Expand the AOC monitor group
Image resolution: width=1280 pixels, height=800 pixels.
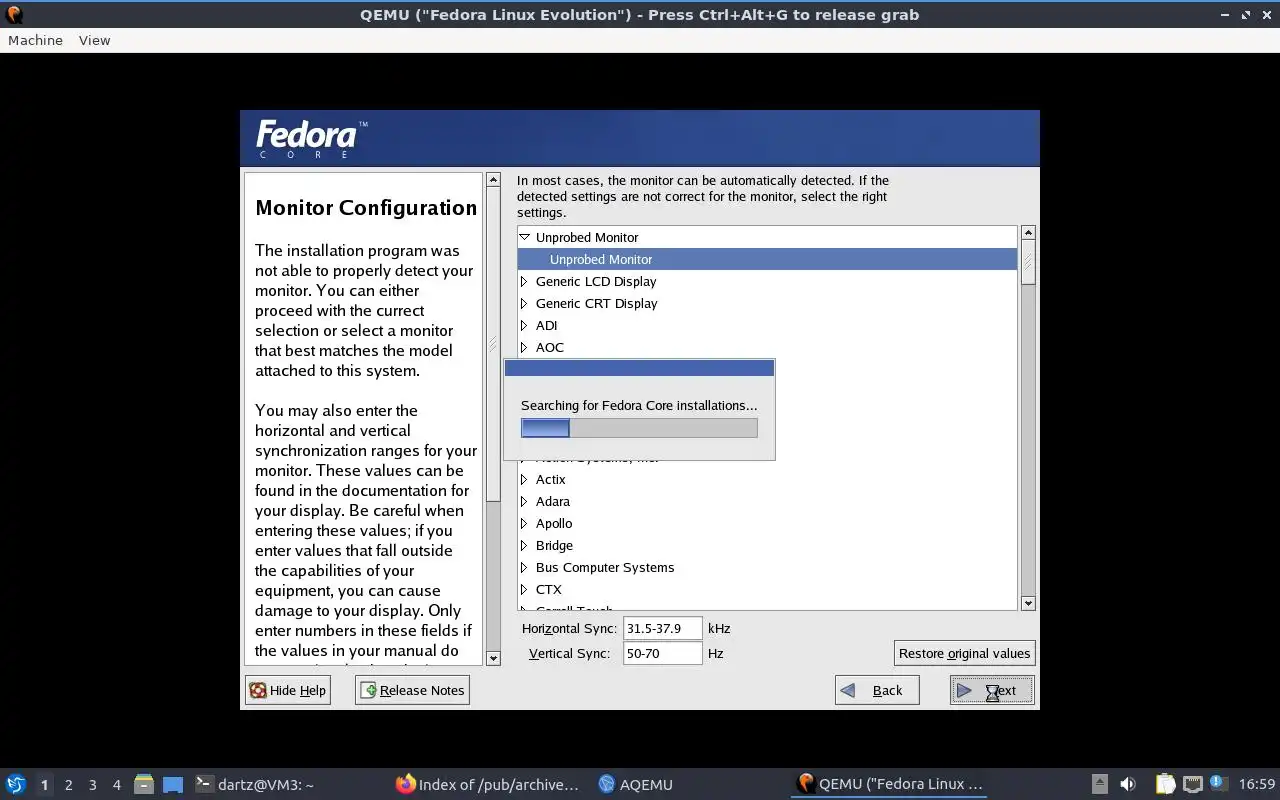[524, 347]
